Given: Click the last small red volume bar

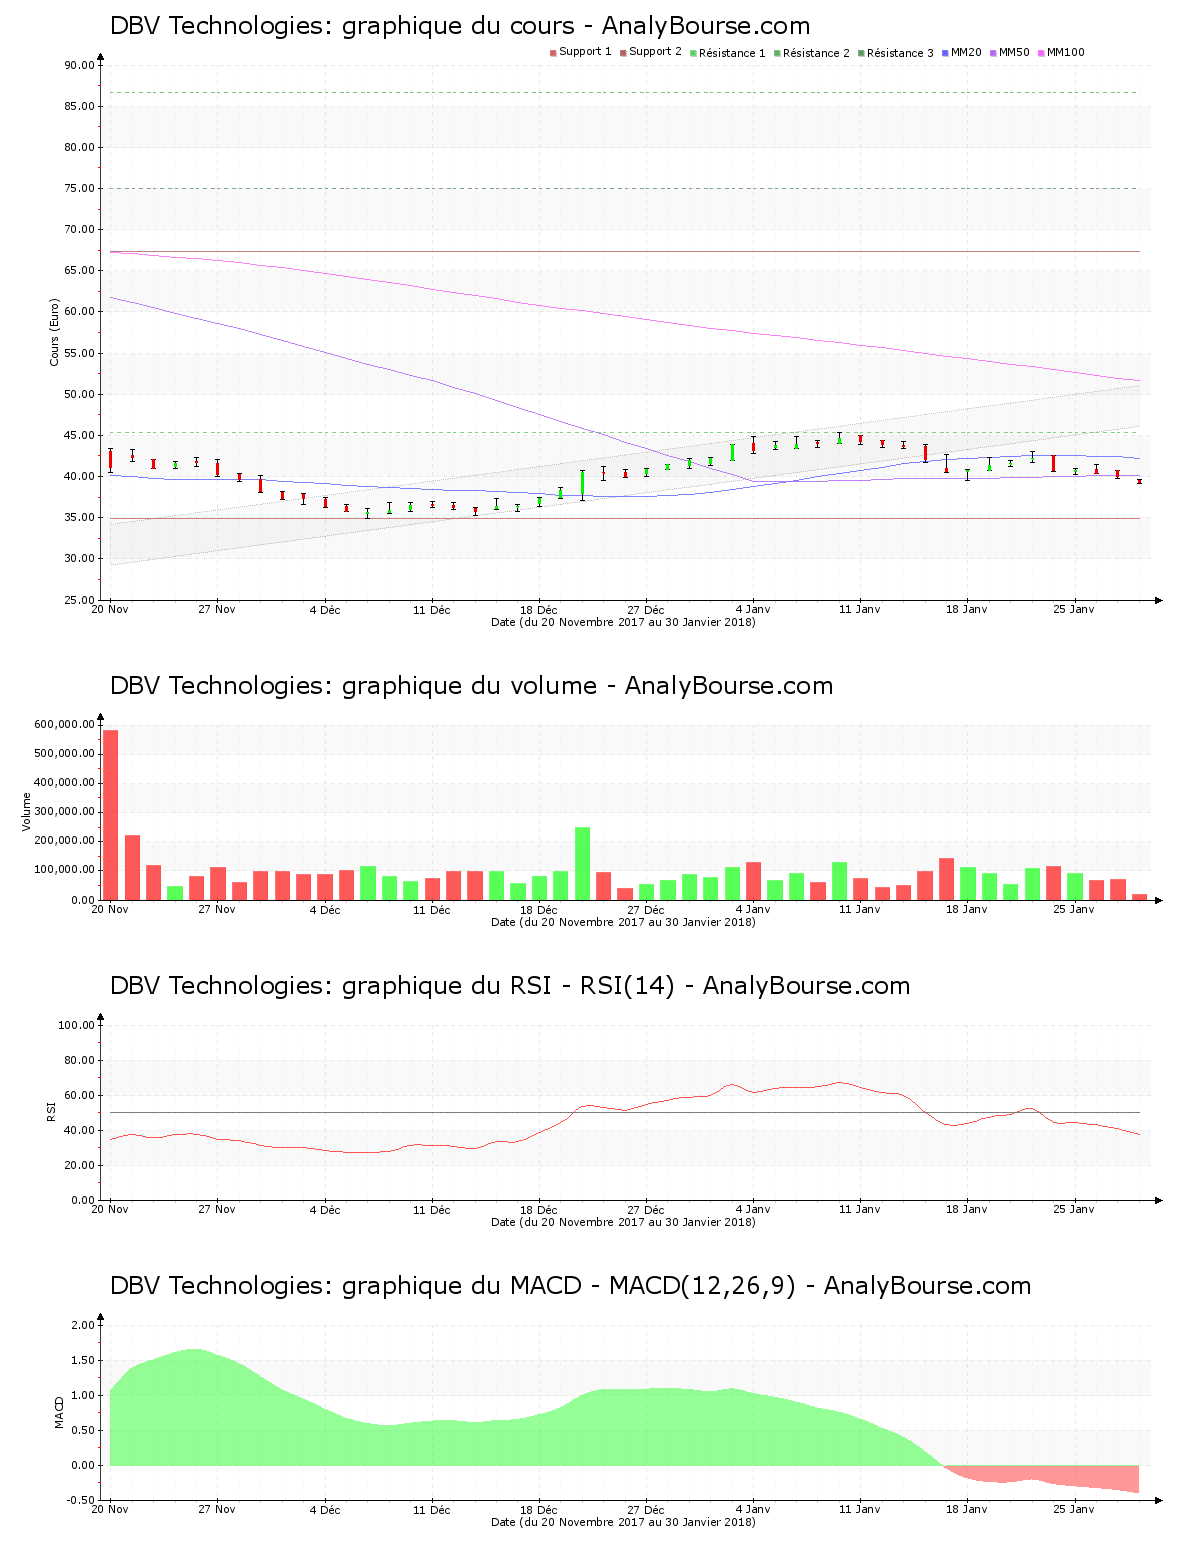Looking at the screenshot, I should point(1139,897).
